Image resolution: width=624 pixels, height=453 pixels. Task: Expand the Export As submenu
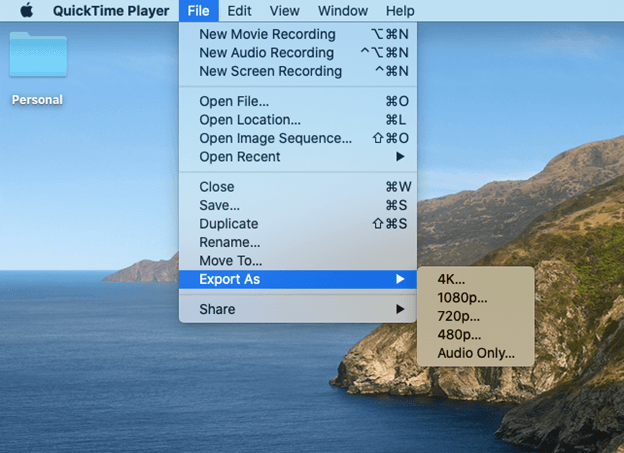[x=298, y=279]
